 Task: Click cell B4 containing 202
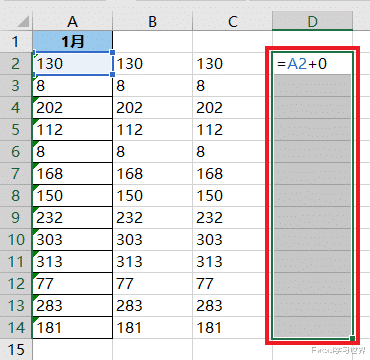click(x=152, y=107)
